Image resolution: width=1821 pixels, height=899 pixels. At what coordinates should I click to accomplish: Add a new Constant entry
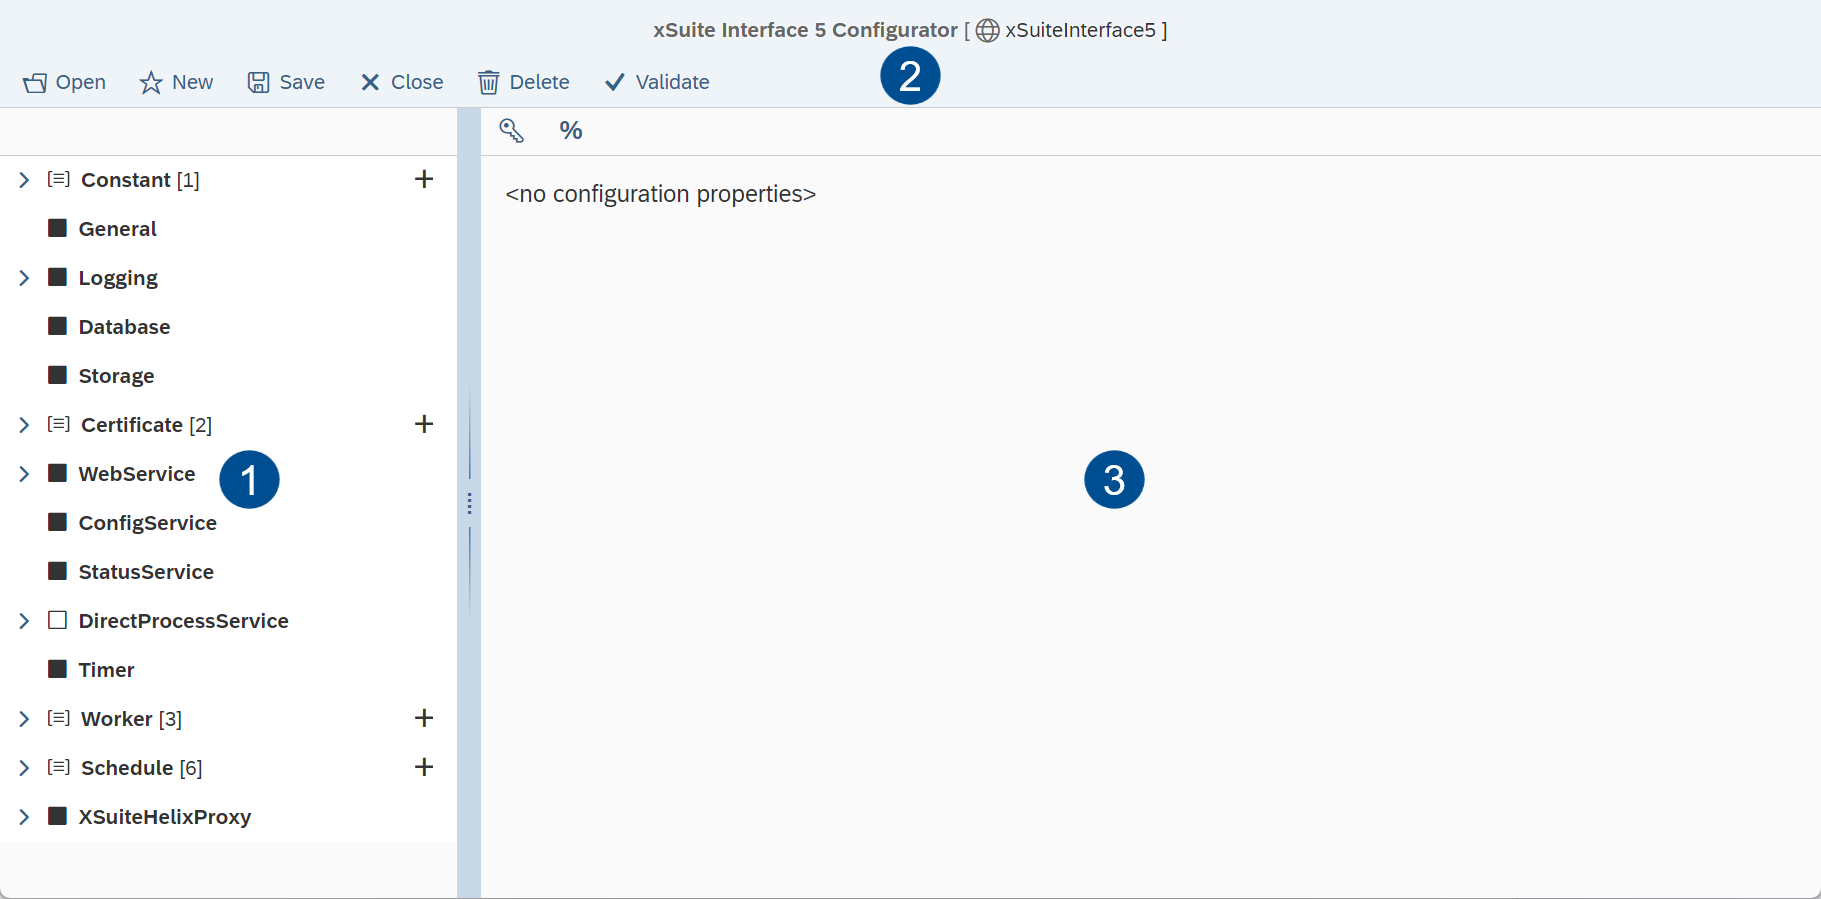[x=424, y=179]
